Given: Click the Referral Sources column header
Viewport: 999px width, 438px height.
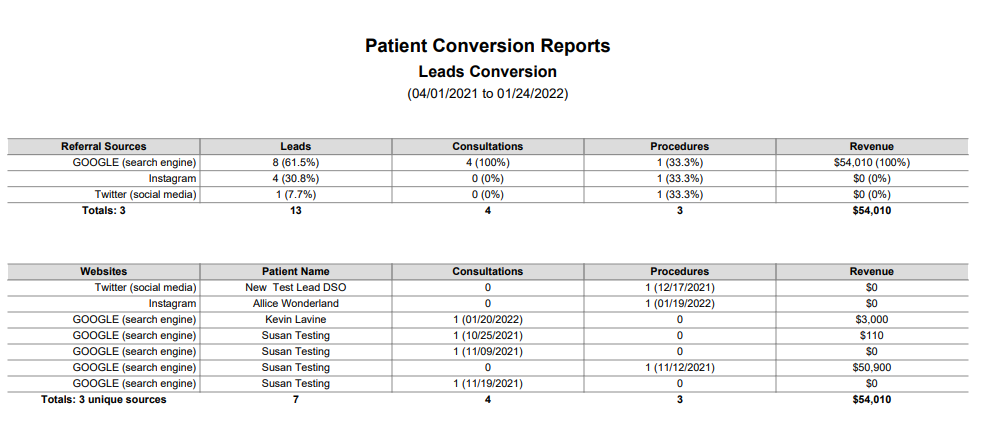Looking at the screenshot, I should click(x=104, y=146).
